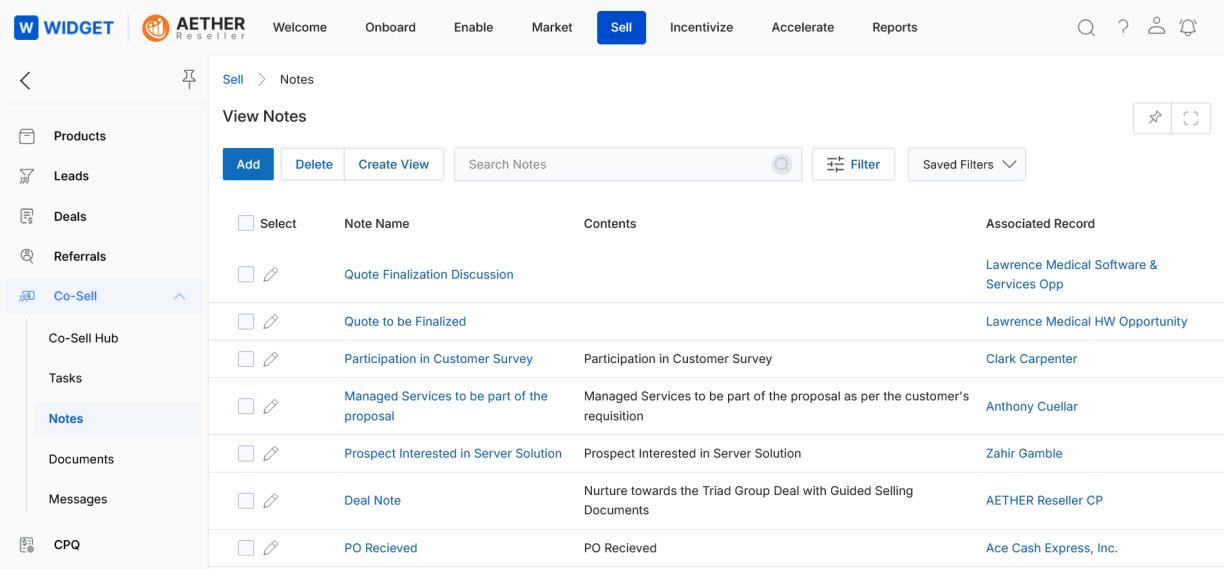Open Lawrence Medical HW Opportunity record
The width and height of the screenshot is (1224, 569).
click(1087, 321)
